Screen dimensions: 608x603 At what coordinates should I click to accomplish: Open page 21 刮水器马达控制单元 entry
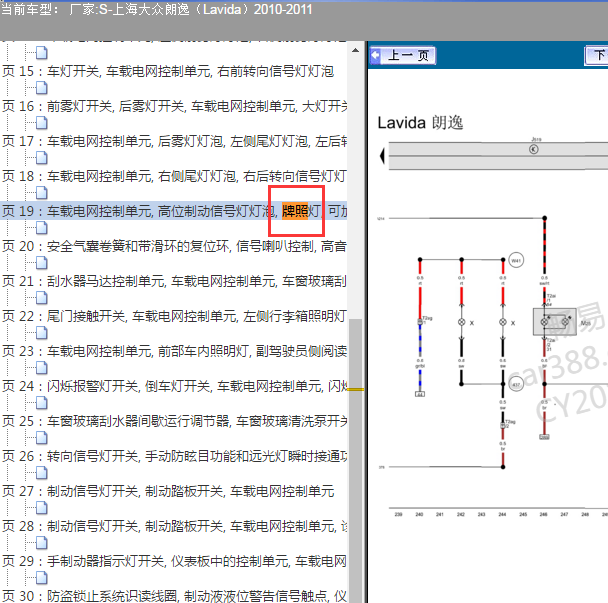coord(174,281)
